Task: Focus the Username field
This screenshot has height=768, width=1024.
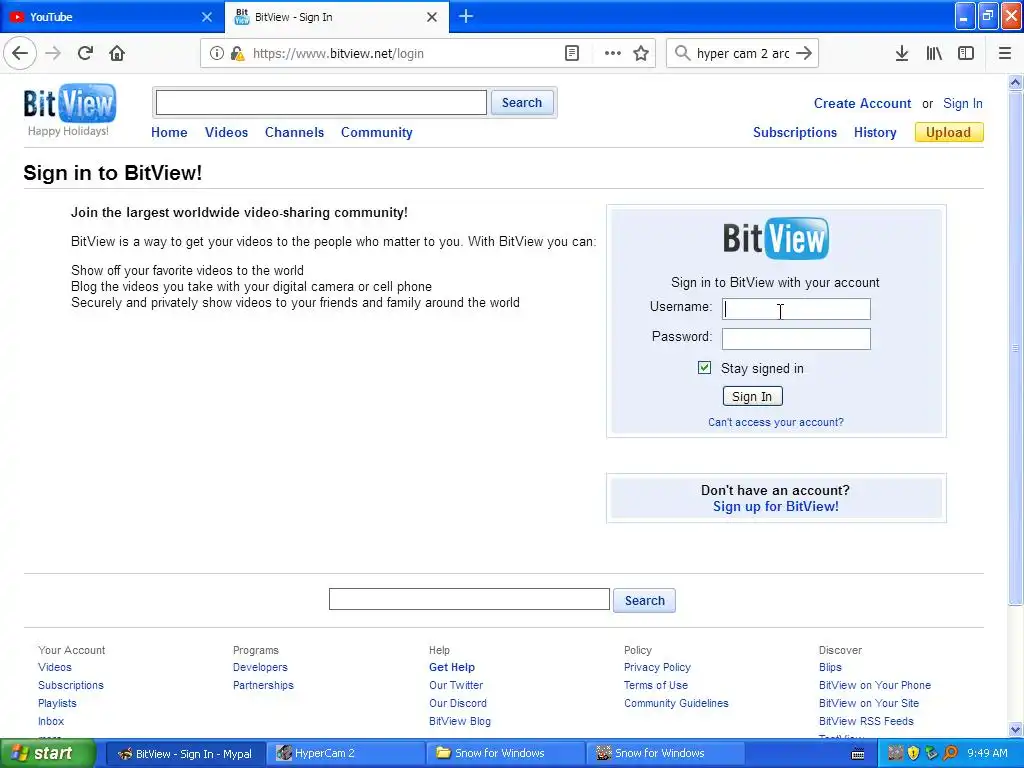Action: tap(796, 309)
